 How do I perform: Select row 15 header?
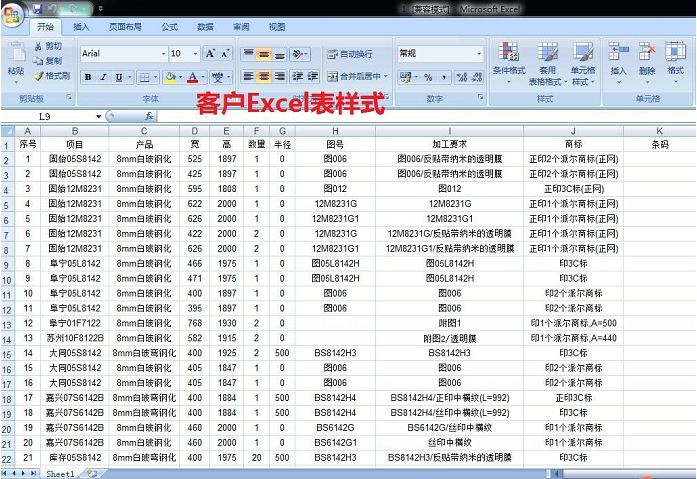click(7, 354)
